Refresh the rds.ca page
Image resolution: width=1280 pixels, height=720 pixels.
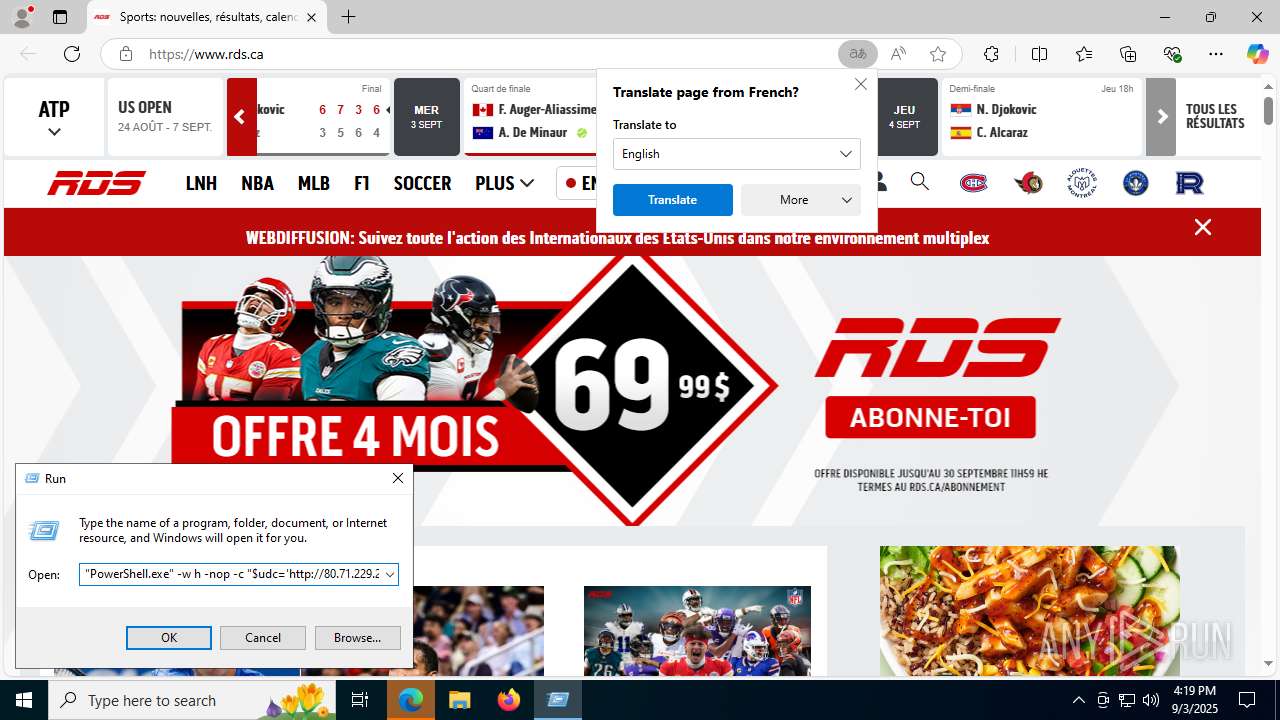tap(72, 54)
